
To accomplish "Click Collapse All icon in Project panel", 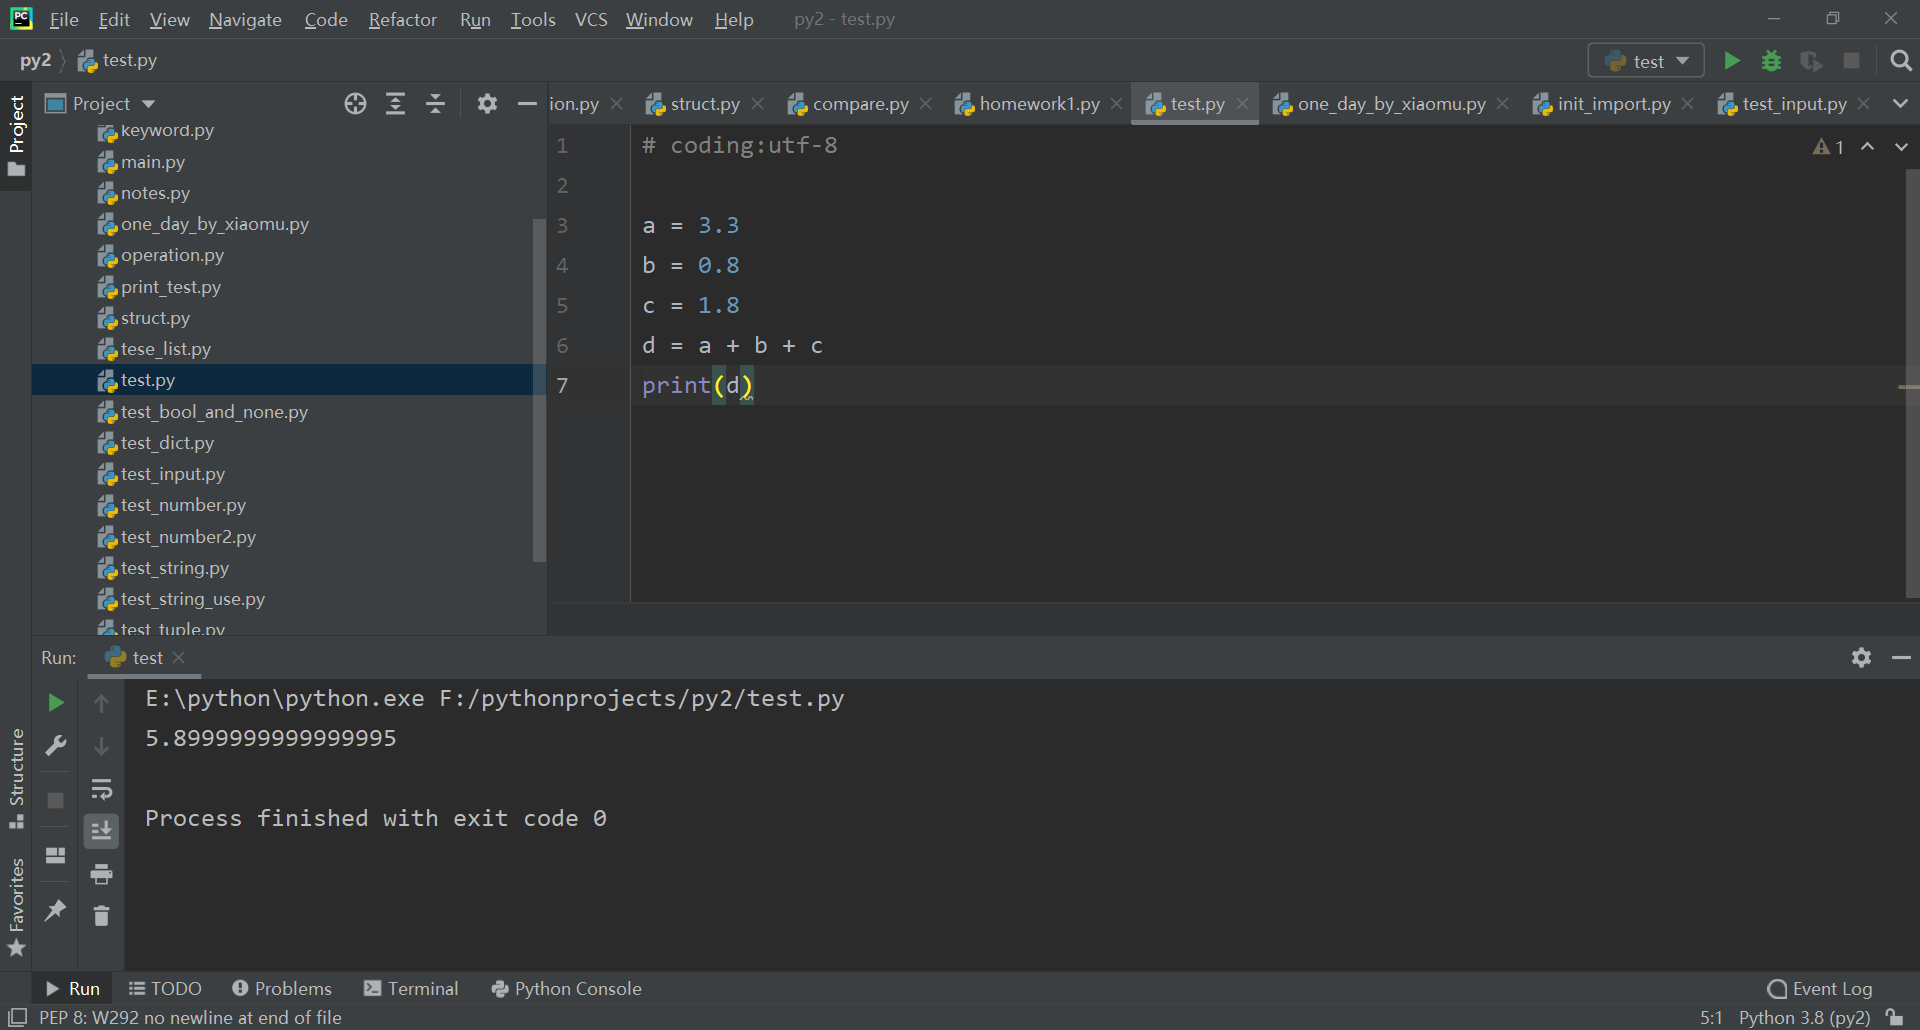I will 436,104.
